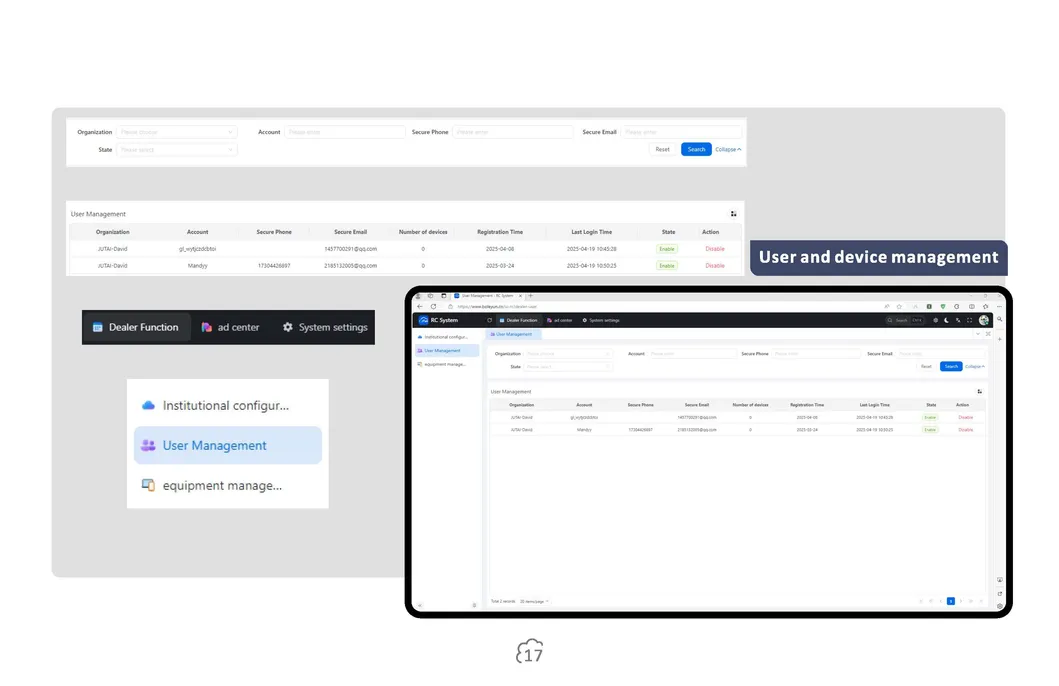Click Disable for Mandyy in the enlarged table

pos(715,266)
